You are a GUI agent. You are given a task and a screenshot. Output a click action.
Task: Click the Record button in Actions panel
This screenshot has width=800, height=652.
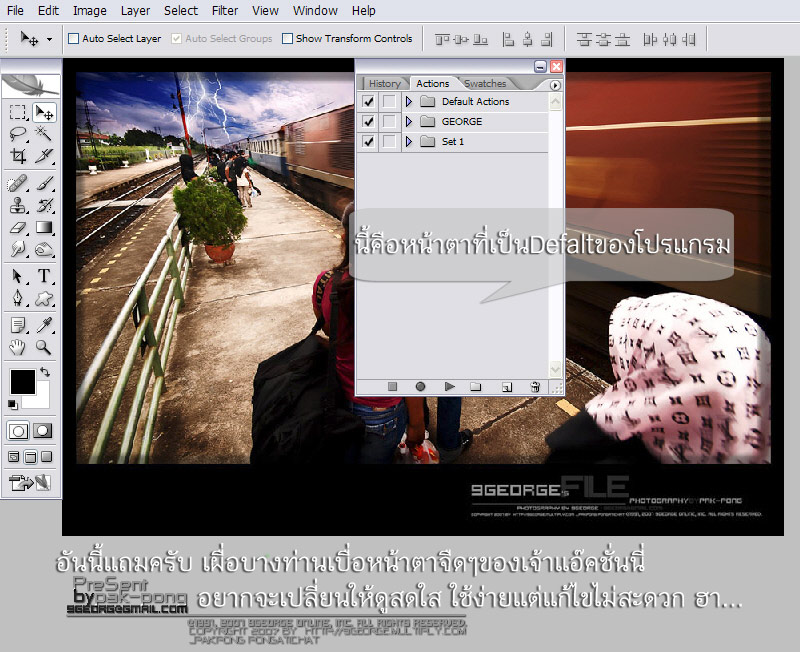[420, 387]
